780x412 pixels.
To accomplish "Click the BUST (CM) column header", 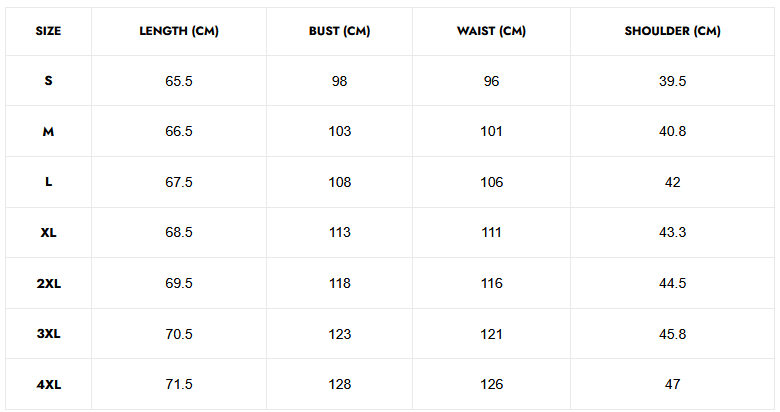I will tap(340, 31).
